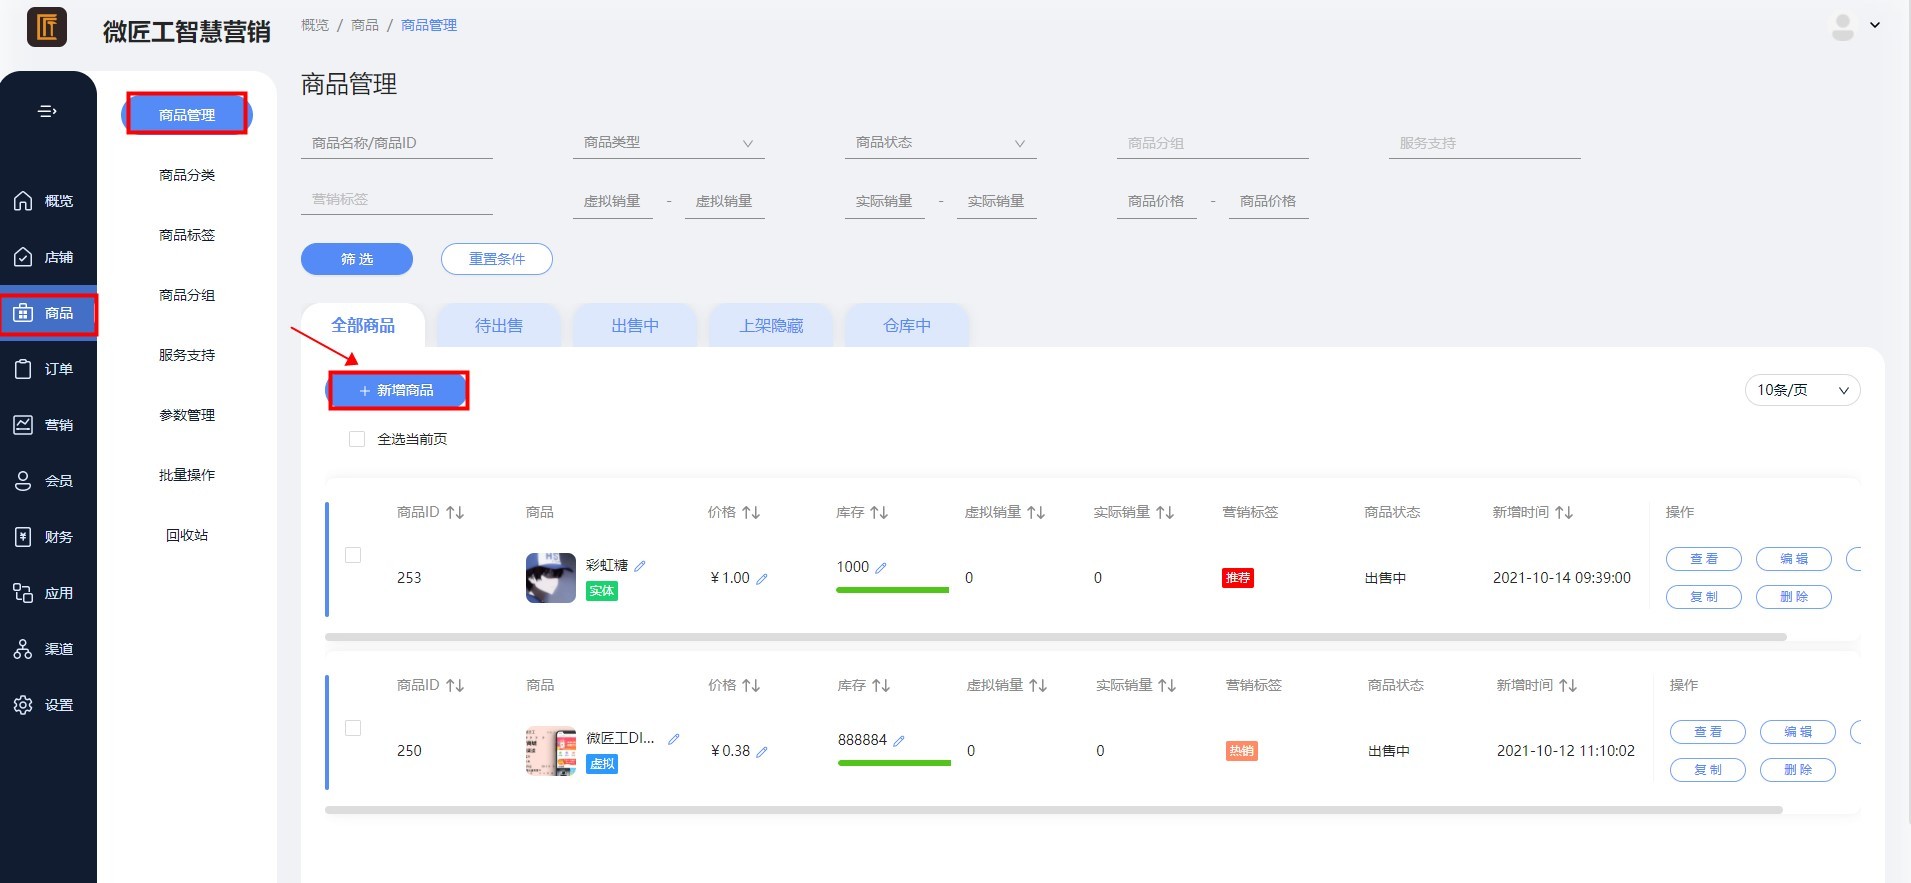The image size is (1911, 883).
Task: Check the 全选当前页 select-all checkbox
Action: 357,439
